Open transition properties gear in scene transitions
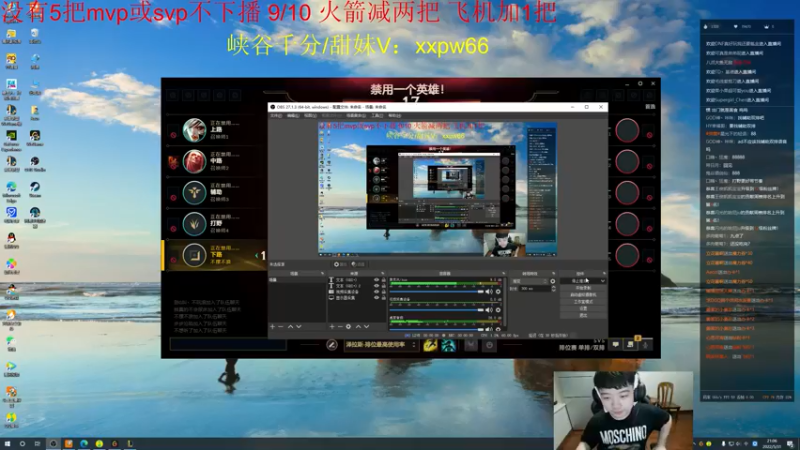 [x=553, y=281]
